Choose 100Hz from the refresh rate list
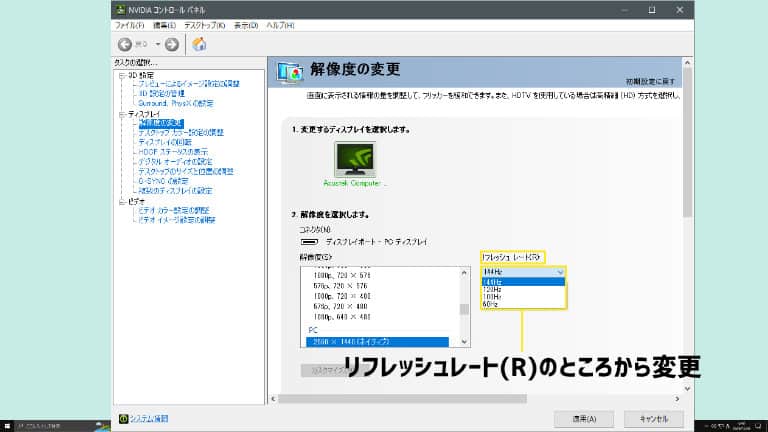Screen dimensions: 768x432 click(x=523, y=297)
